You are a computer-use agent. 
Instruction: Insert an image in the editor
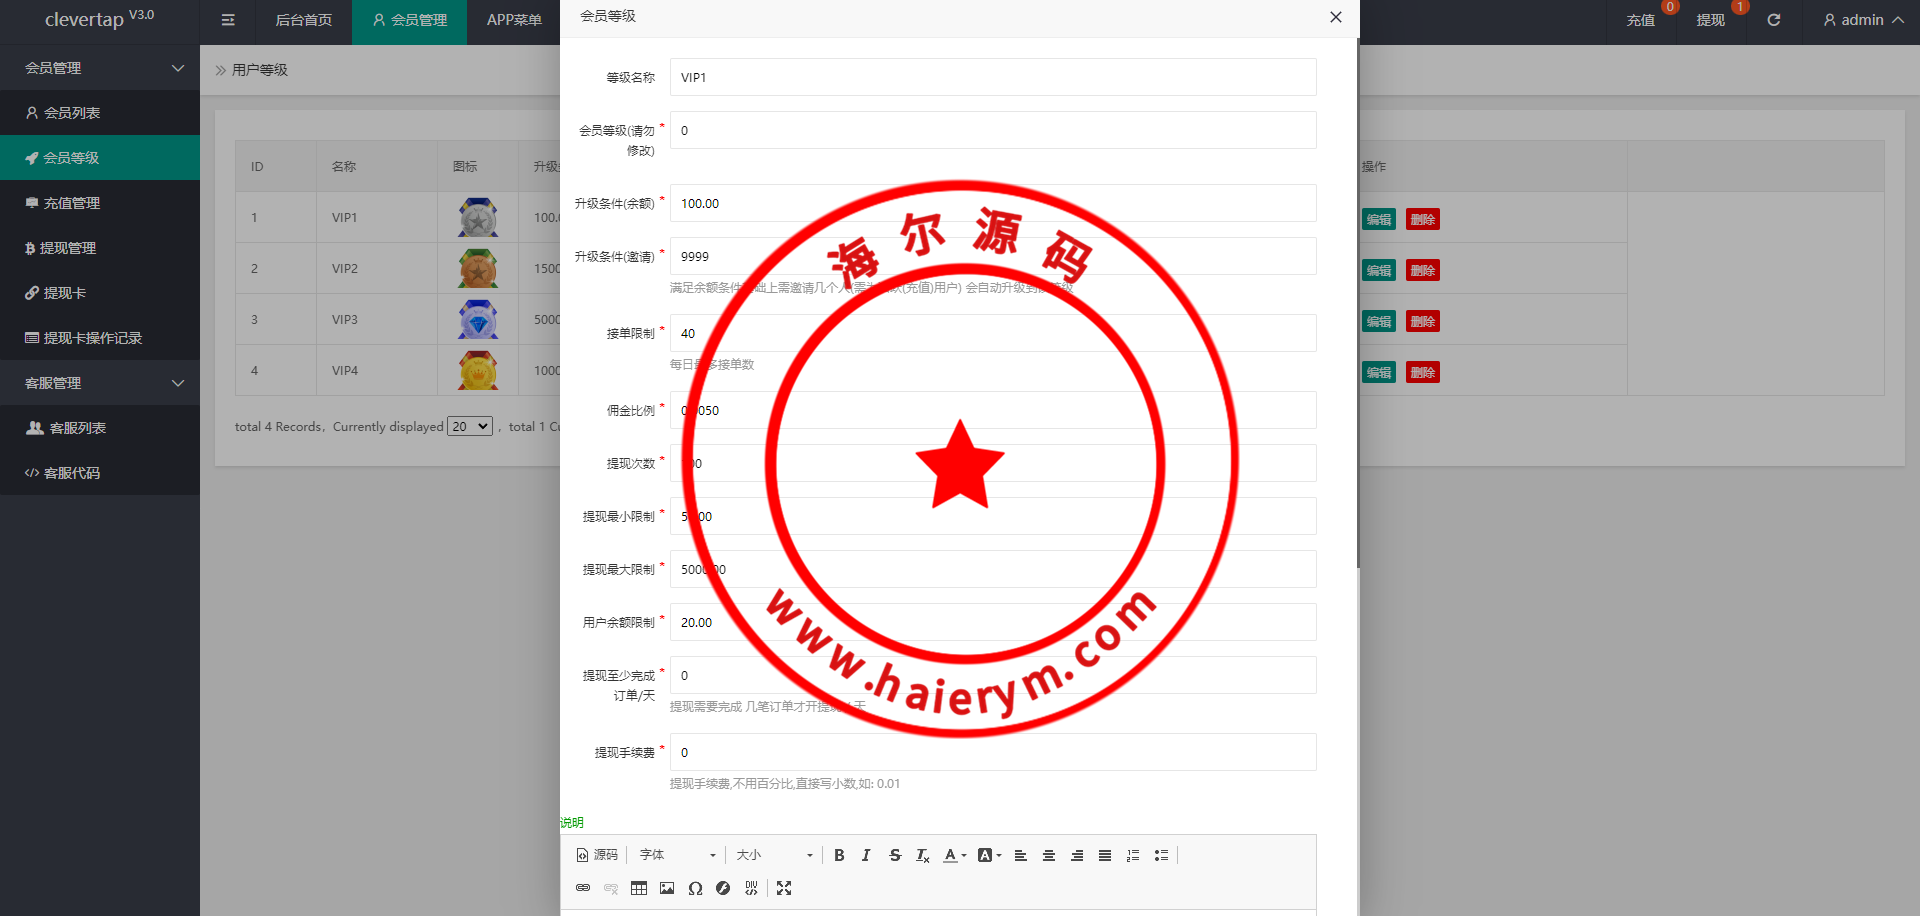[667, 888]
